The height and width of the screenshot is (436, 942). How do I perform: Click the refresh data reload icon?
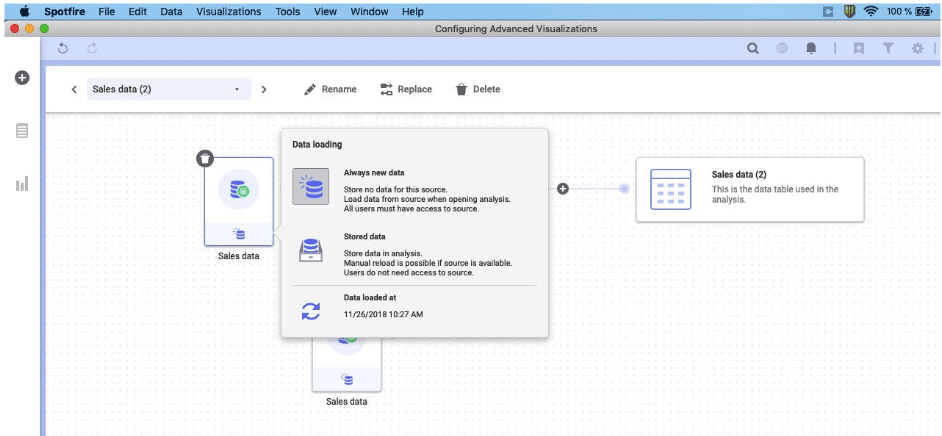[311, 311]
